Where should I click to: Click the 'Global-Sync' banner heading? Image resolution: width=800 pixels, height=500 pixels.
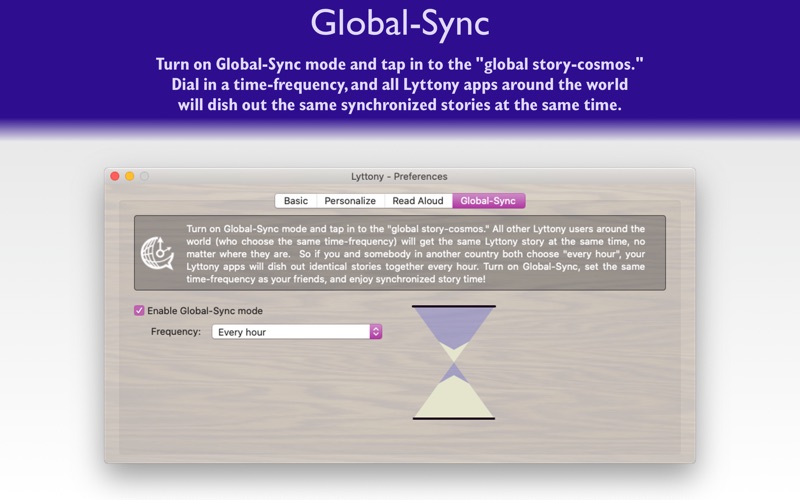pyautogui.click(x=400, y=24)
